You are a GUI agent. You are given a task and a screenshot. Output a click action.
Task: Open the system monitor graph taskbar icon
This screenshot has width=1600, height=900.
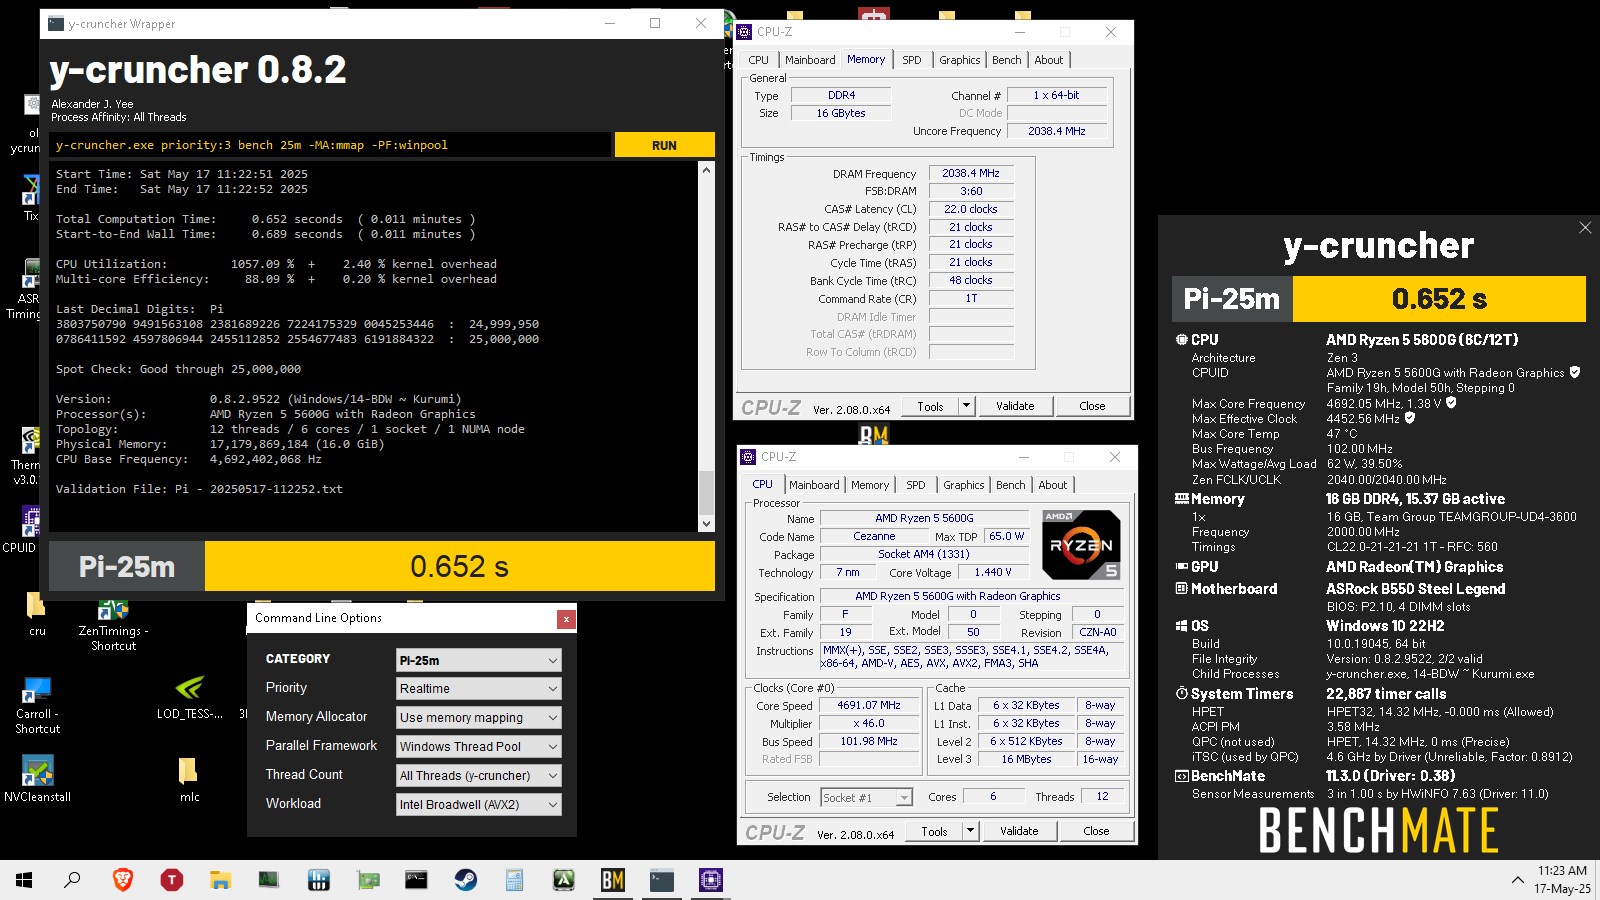[269, 880]
